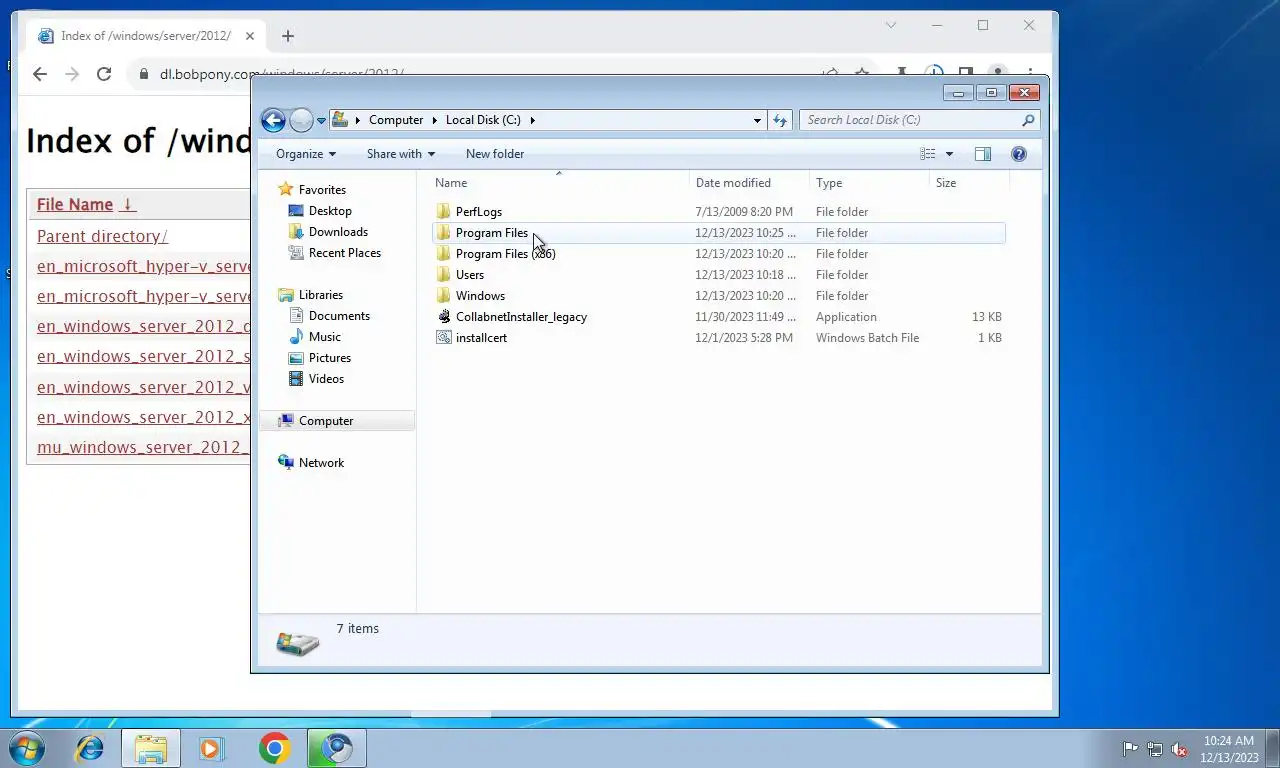Open Chrome's tab search chevron
The image size is (1280, 768).
pyautogui.click(x=891, y=25)
